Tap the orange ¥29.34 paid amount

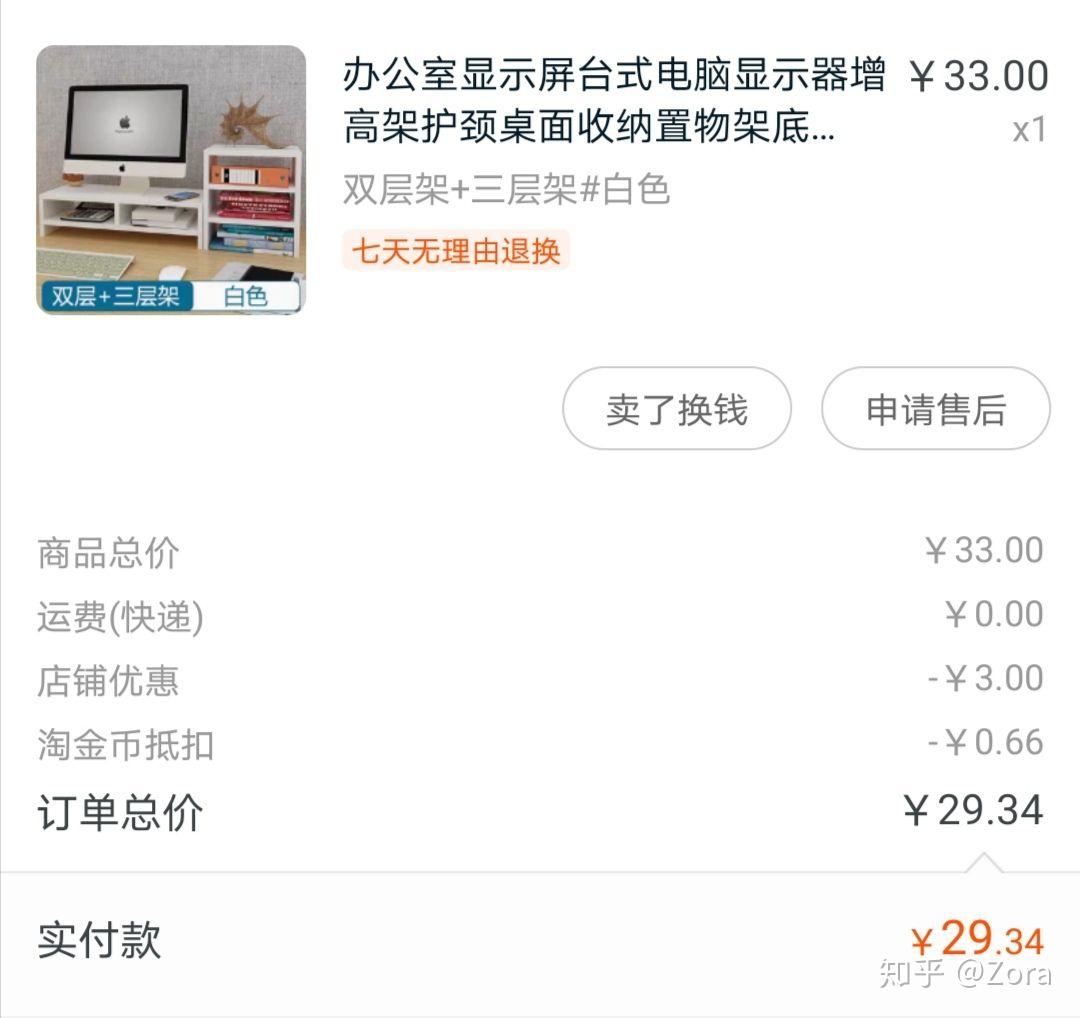(977, 938)
